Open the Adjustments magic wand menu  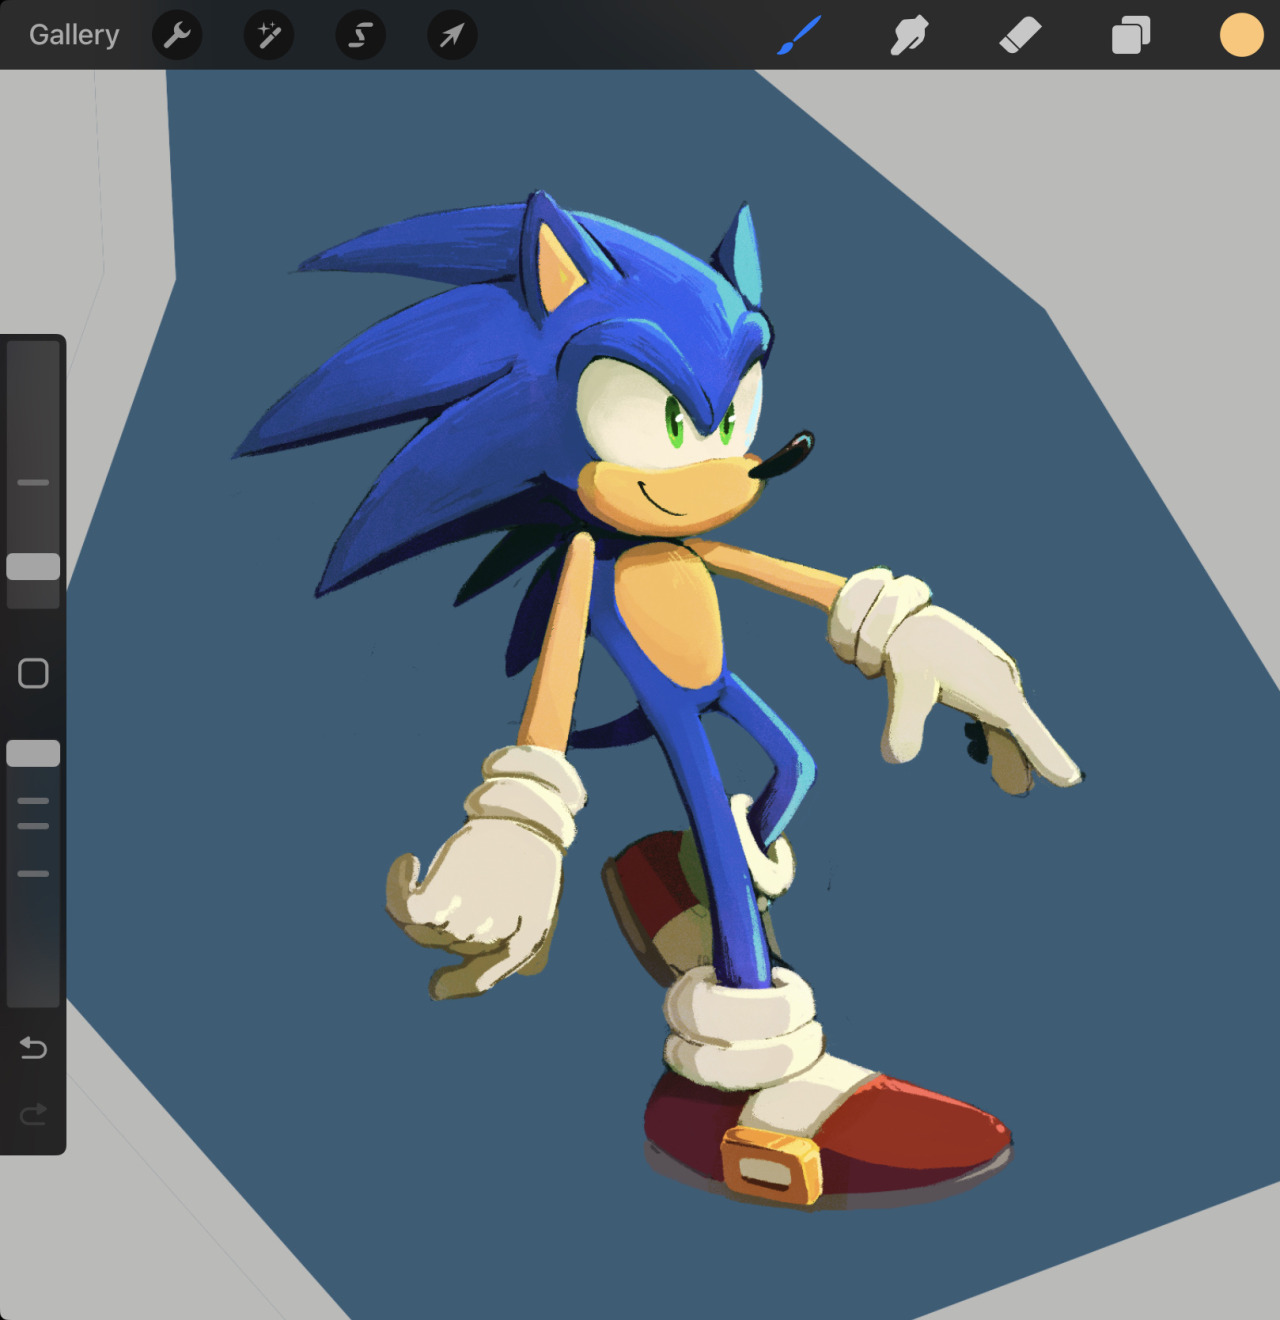tap(269, 36)
